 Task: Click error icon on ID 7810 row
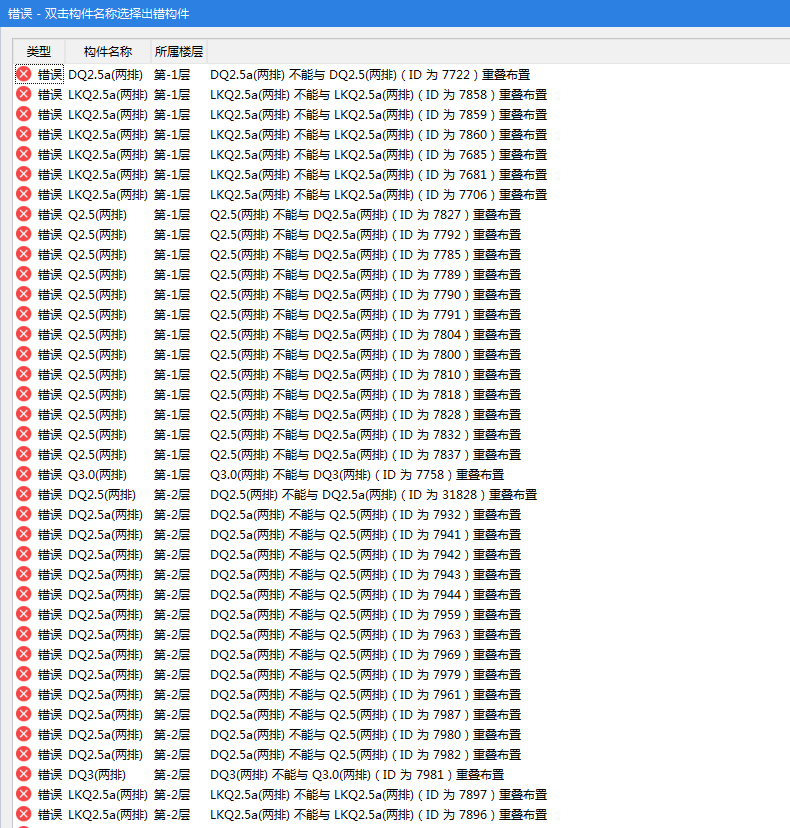tap(24, 374)
